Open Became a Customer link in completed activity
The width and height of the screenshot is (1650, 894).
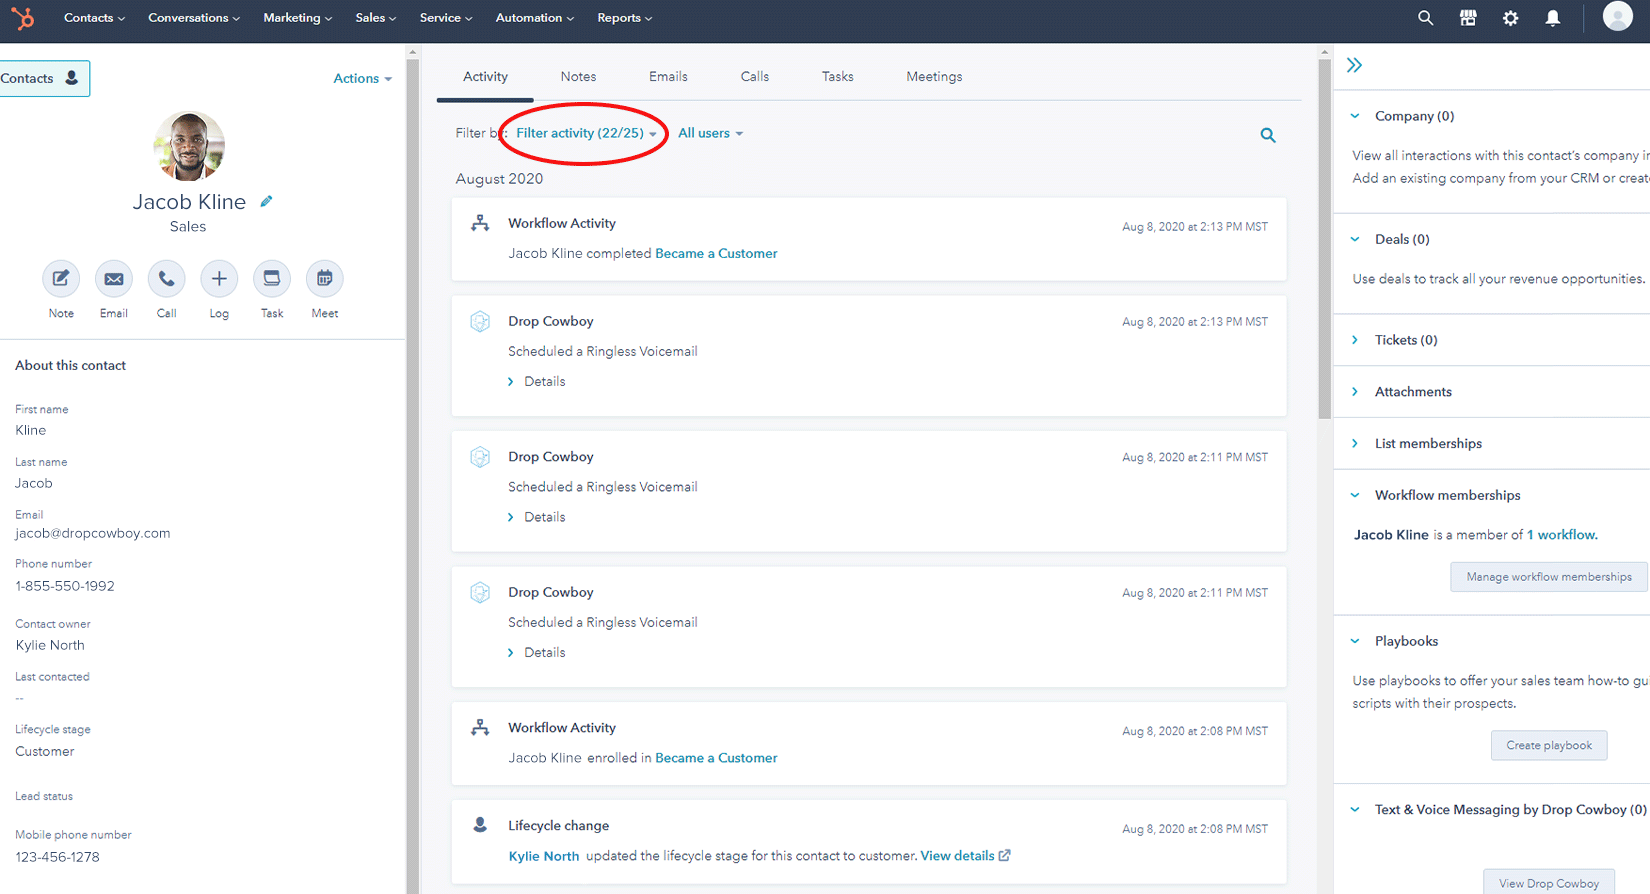716,253
